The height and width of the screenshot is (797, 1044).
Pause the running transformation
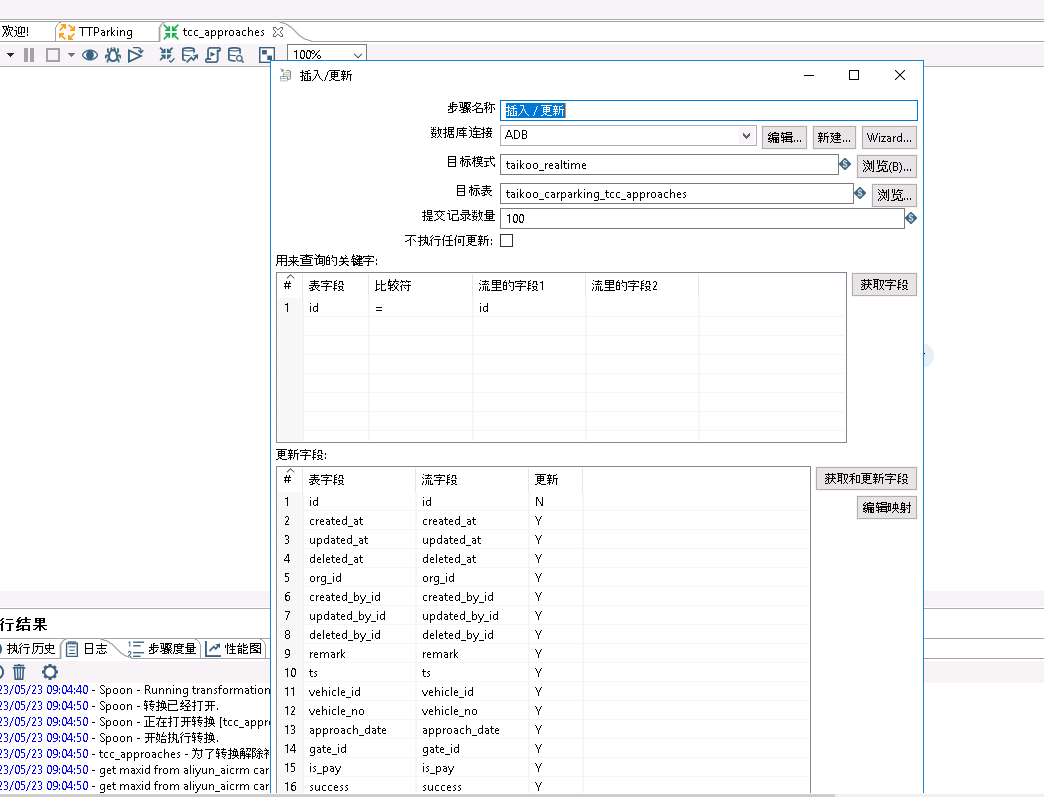click(29, 55)
